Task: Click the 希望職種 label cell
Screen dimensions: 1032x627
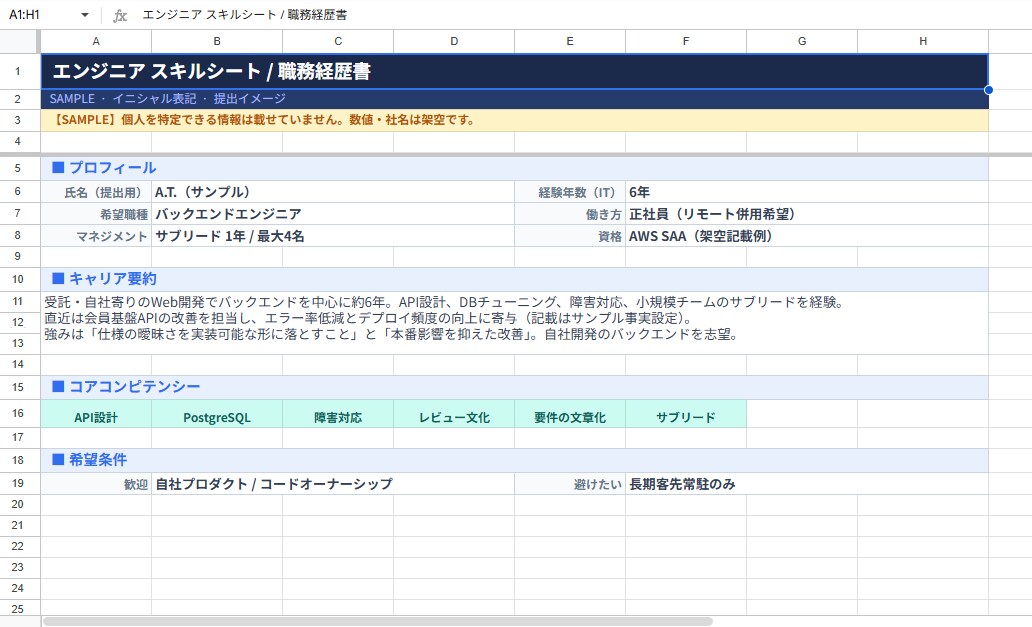Action: (x=96, y=214)
